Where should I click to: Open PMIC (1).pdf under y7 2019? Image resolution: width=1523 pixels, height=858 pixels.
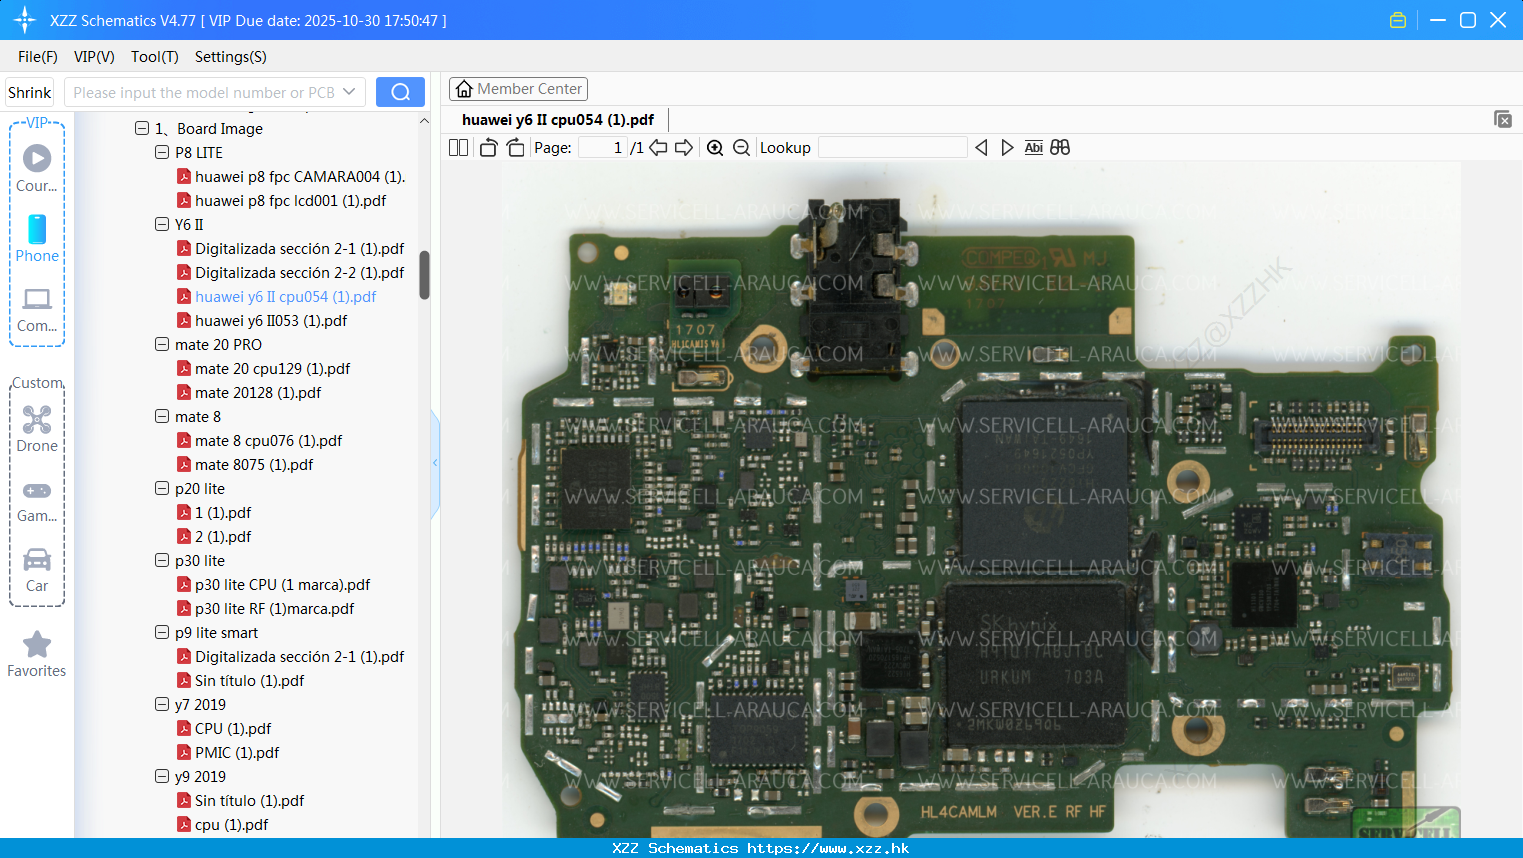[237, 752]
